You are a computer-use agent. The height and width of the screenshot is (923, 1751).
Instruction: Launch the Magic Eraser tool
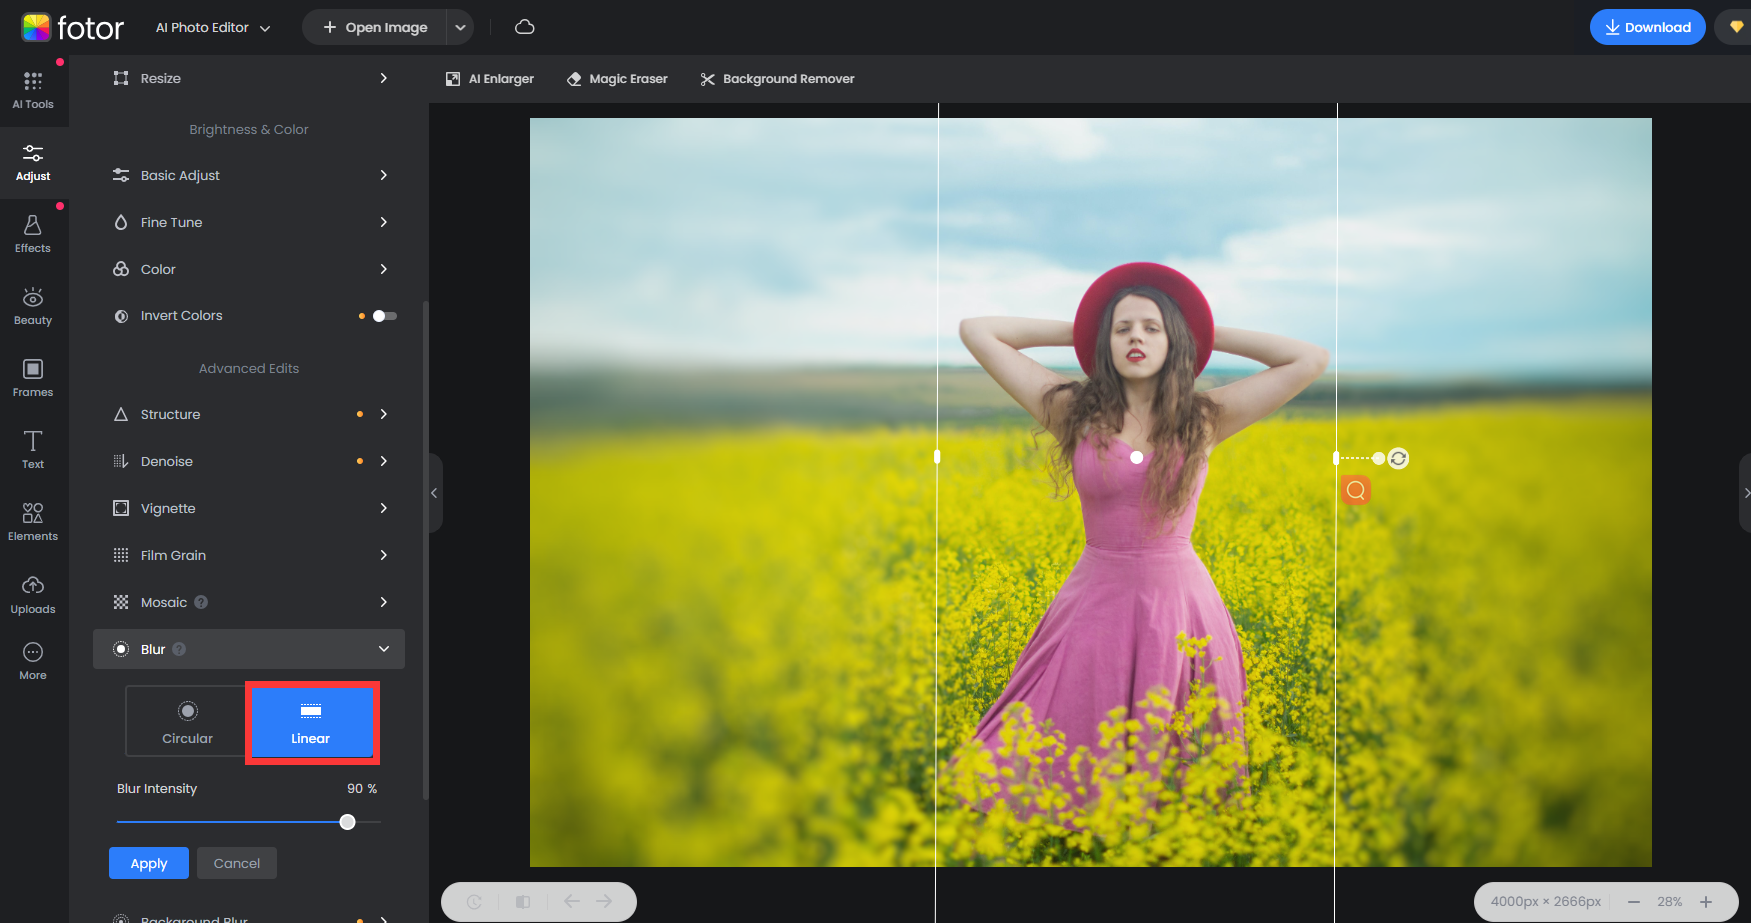pos(617,78)
